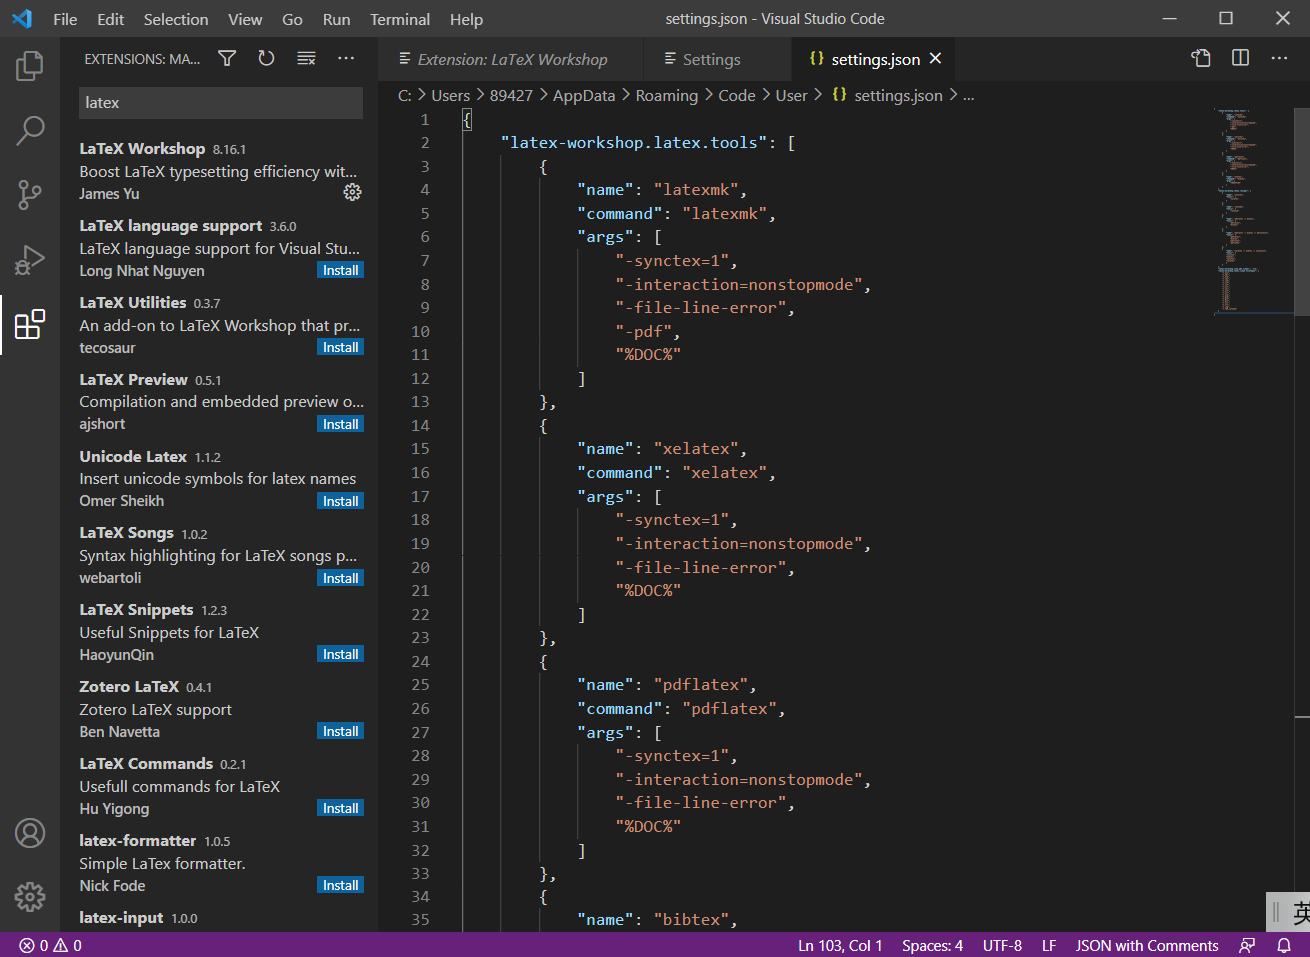Switch to the Settings tab
This screenshot has height=957, width=1310.
click(710, 59)
